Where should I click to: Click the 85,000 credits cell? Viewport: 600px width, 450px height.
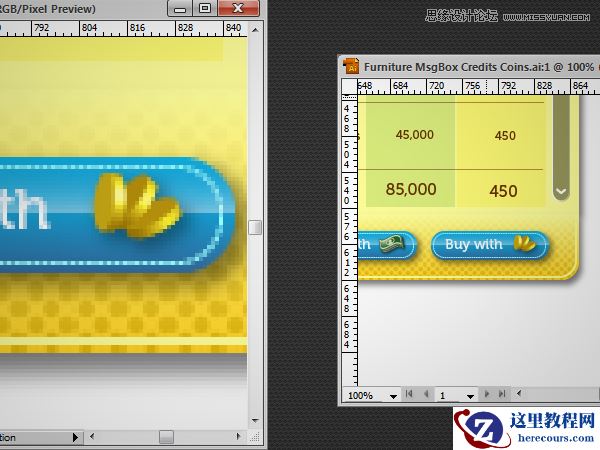[411, 189]
